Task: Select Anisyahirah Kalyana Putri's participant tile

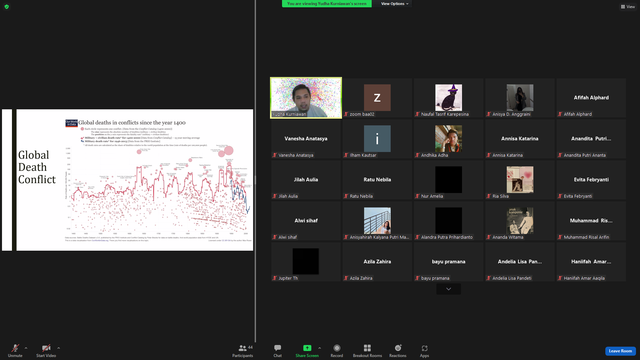Action: [377, 221]
